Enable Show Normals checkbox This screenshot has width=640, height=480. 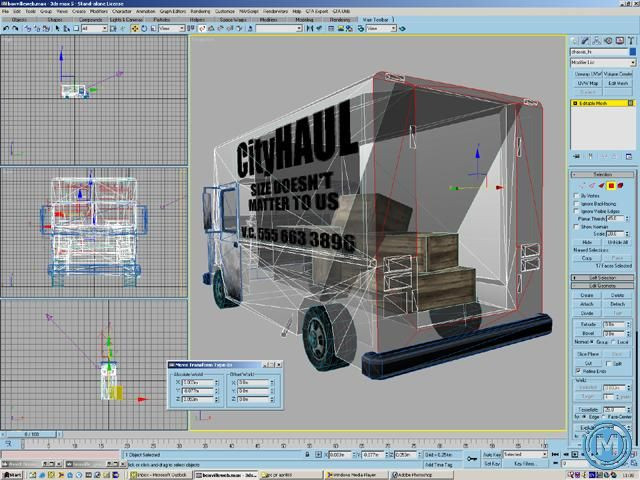[577, 227]
